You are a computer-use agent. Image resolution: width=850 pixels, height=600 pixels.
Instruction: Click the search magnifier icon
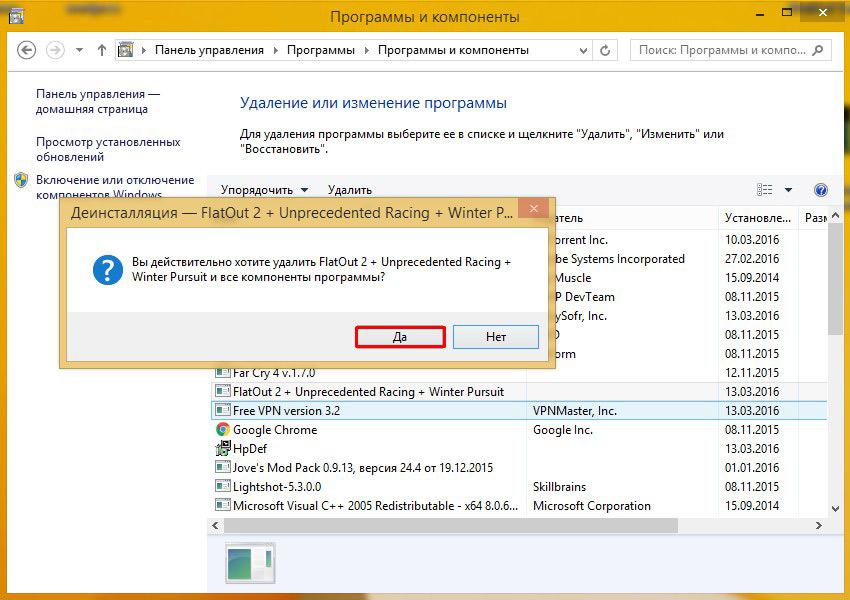coord(816,50)
